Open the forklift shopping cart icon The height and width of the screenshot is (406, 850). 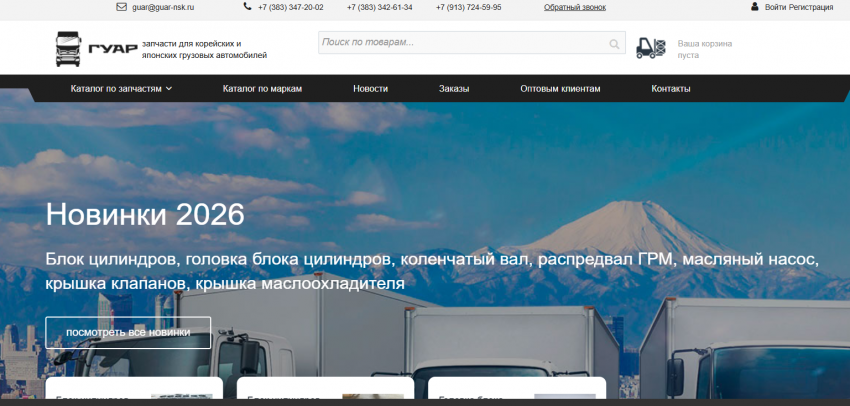[x=651, y=48]
